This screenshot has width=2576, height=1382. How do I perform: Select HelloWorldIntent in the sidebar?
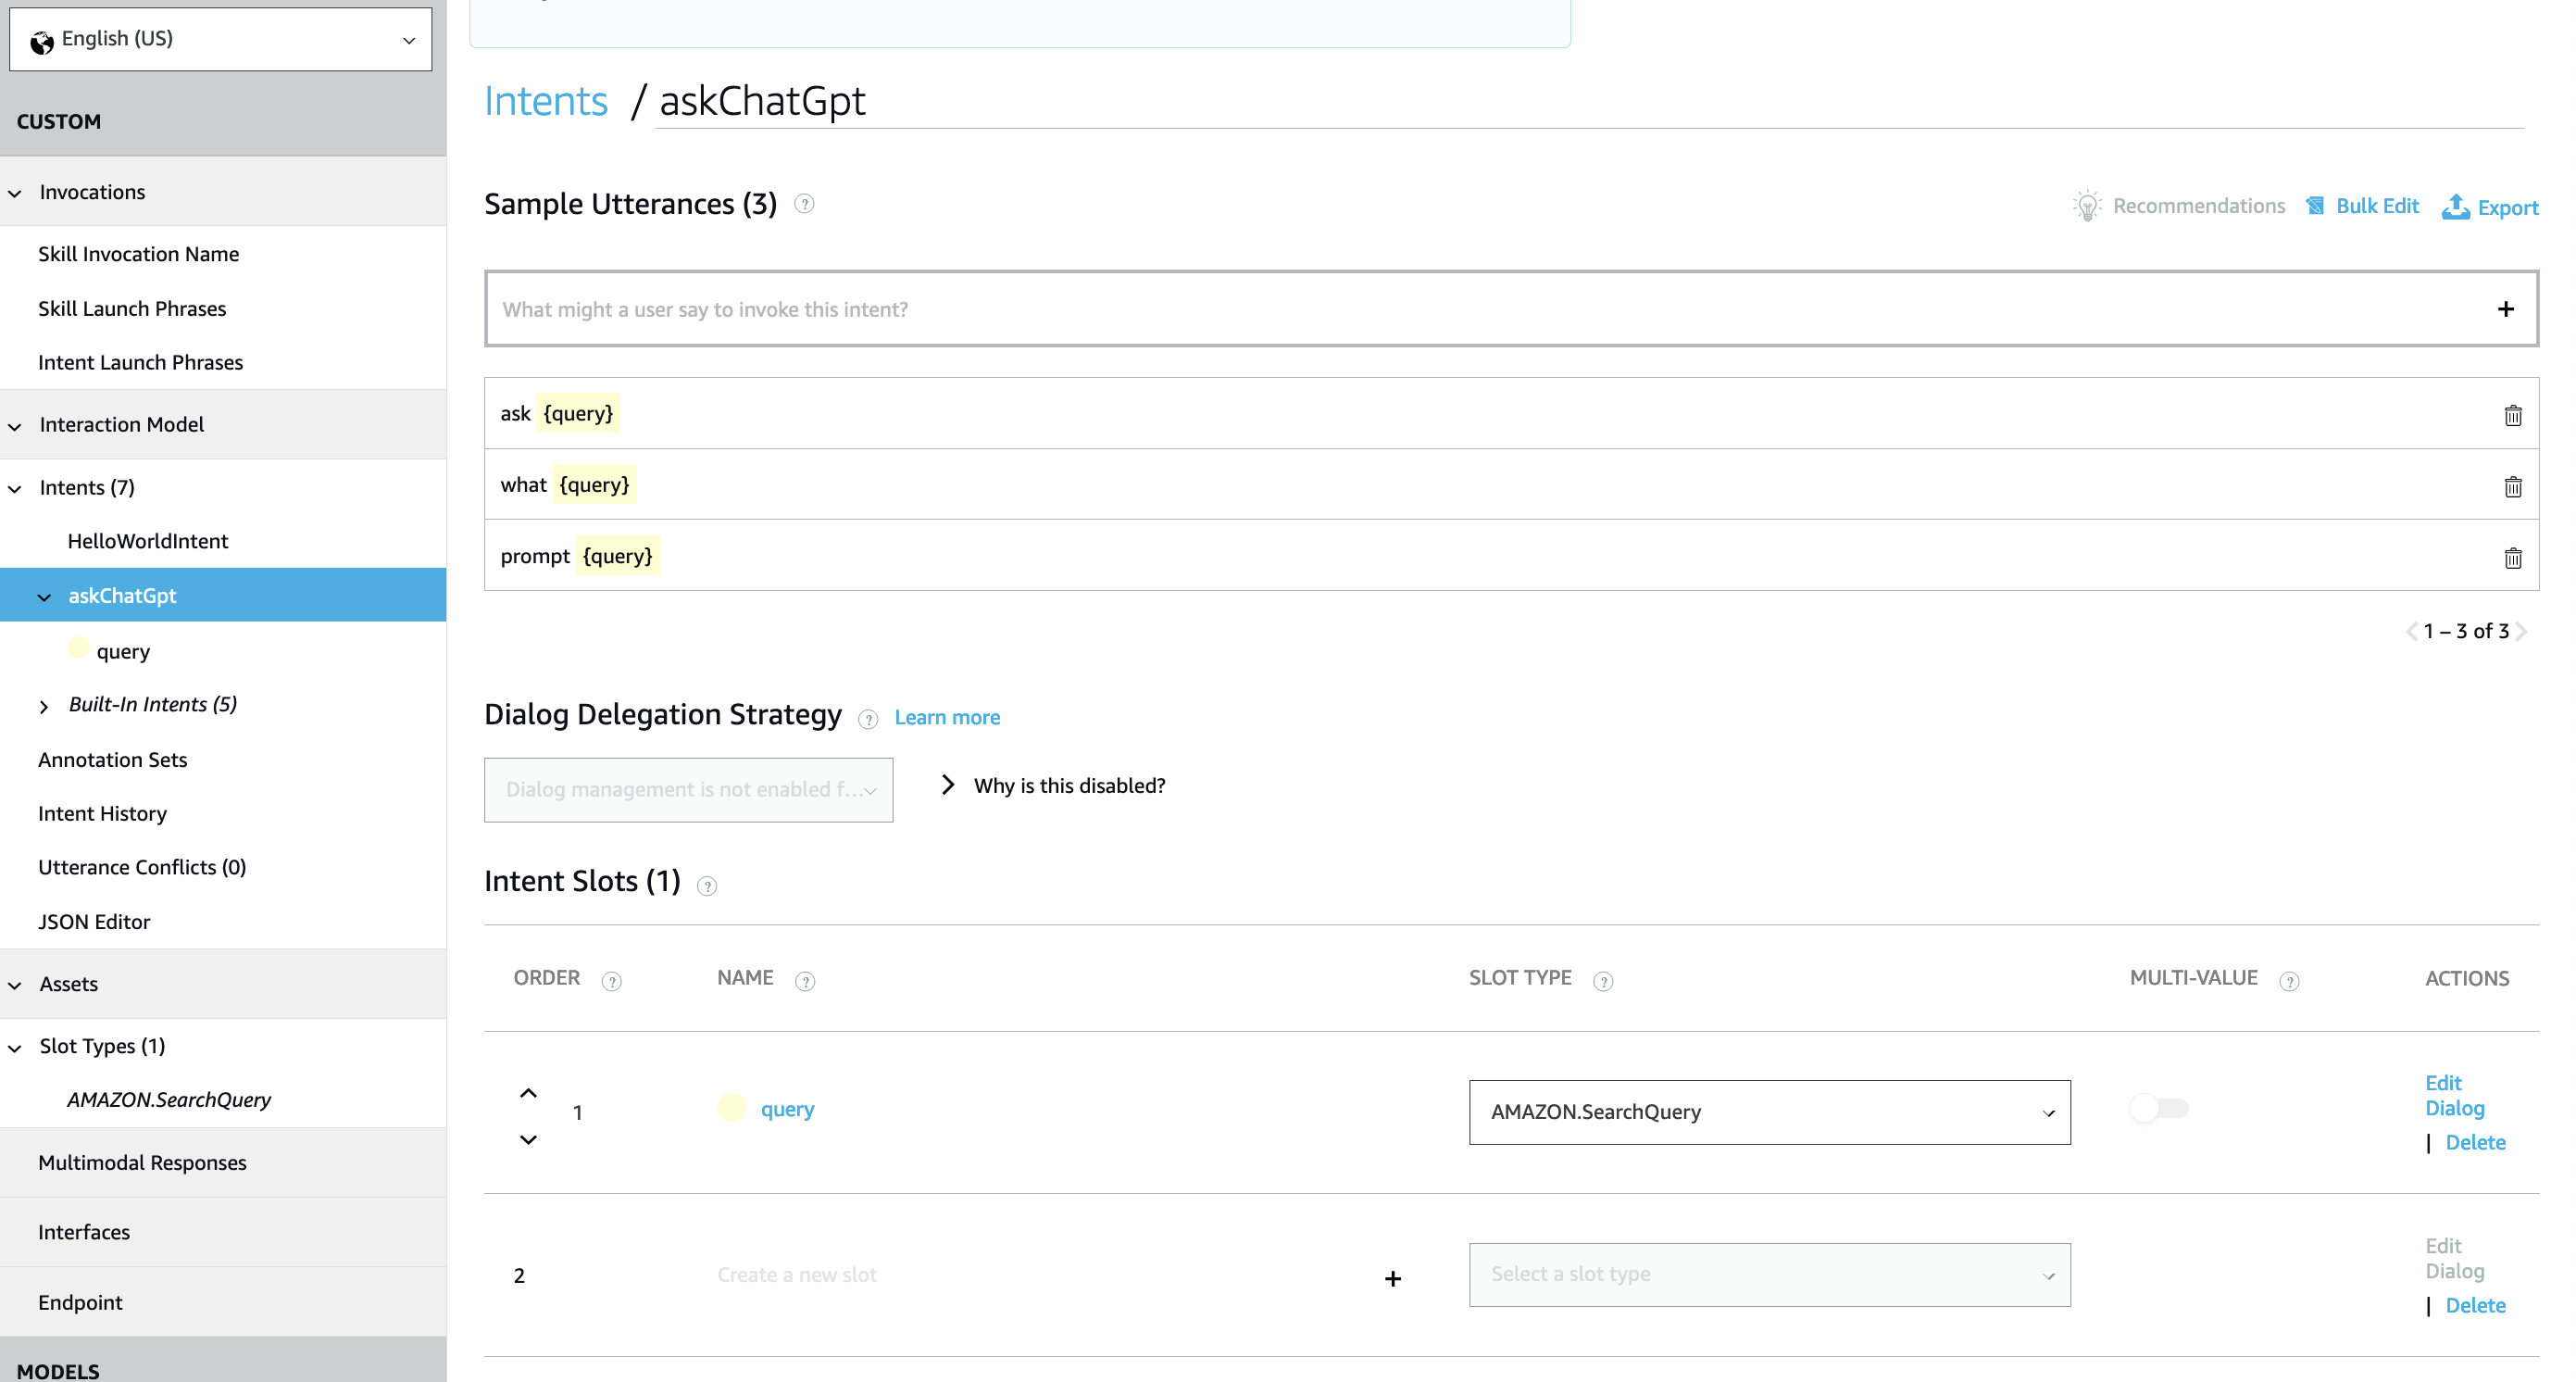[x=148, y=541]
